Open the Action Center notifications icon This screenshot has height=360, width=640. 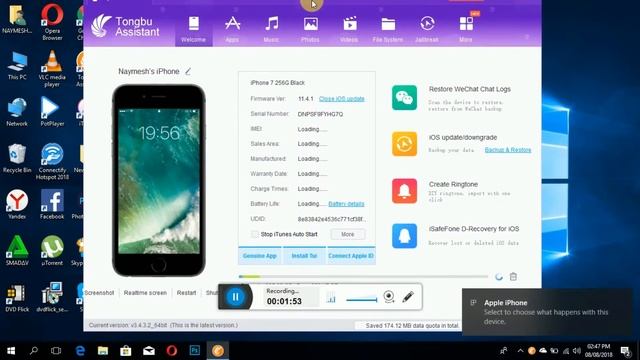pyautogui.click(x=625, y=351)
